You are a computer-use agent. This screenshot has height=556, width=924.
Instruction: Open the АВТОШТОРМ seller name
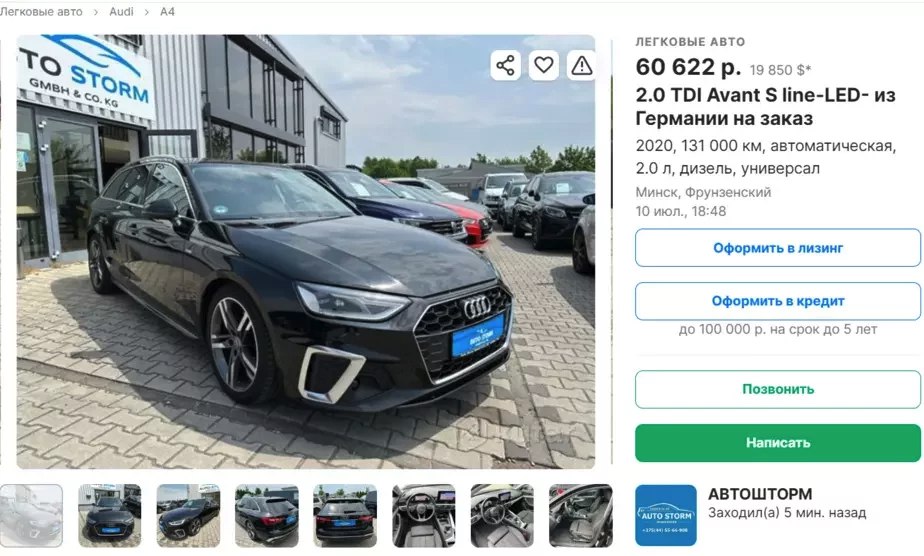click(x=760, y=494)
